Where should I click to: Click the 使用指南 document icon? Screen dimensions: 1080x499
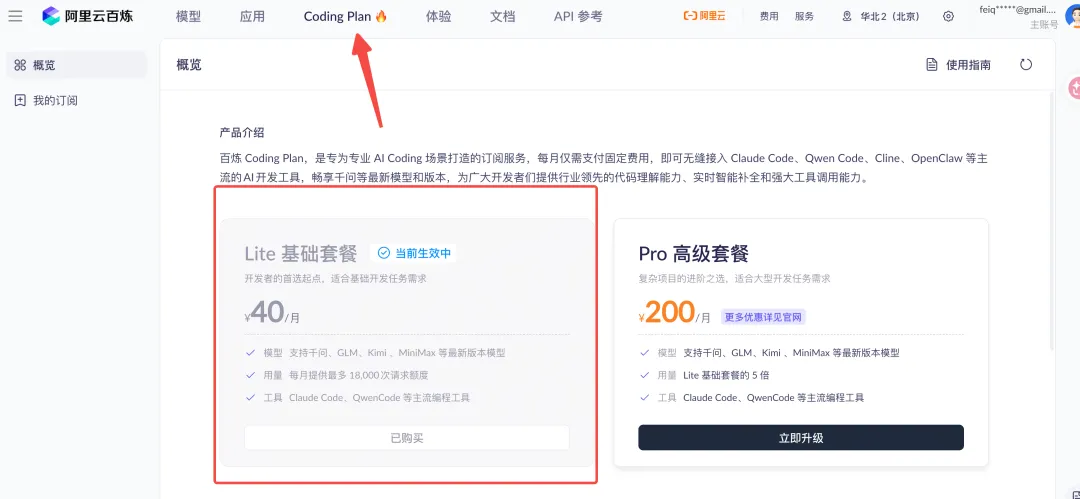tap(931, 65)
